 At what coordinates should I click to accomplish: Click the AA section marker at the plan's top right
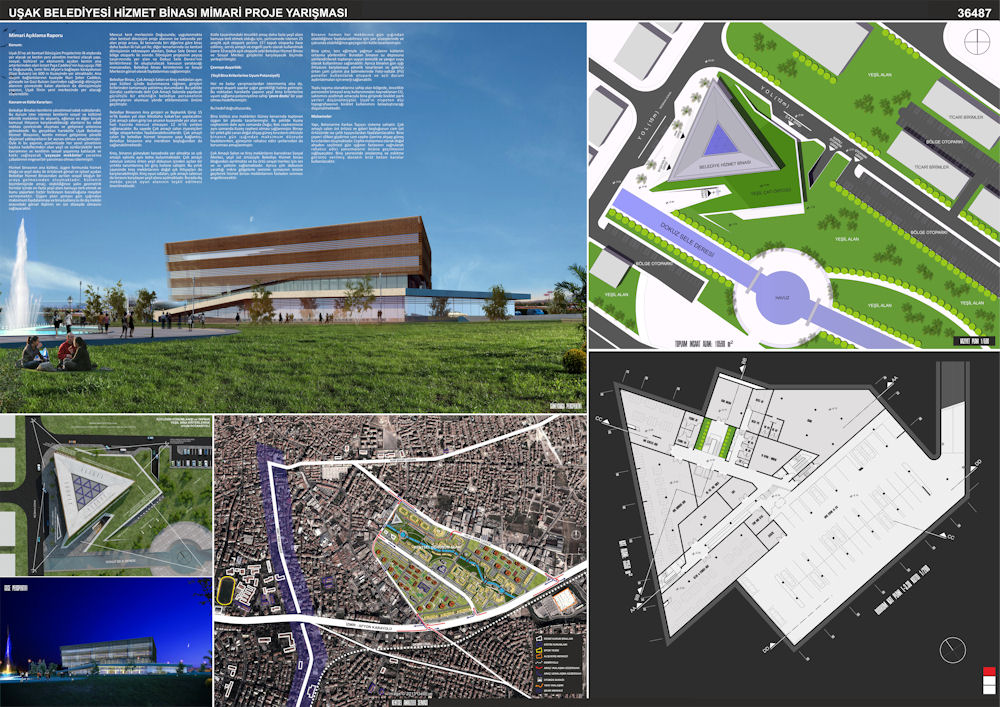click(x=890, y=381)
